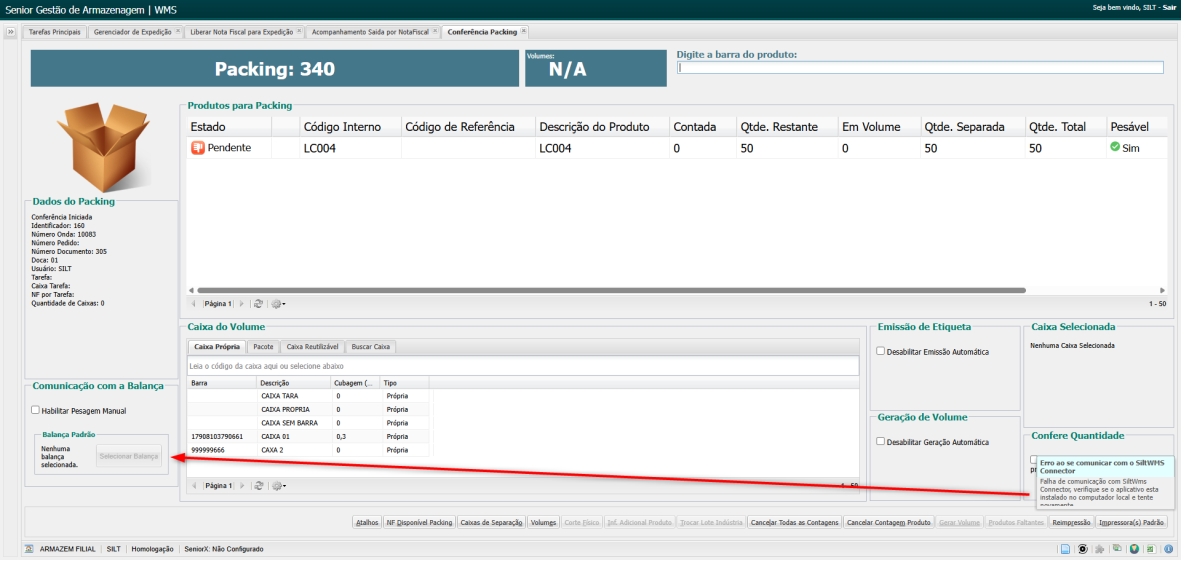Click the Volumes button

click(x=544, y=523)
